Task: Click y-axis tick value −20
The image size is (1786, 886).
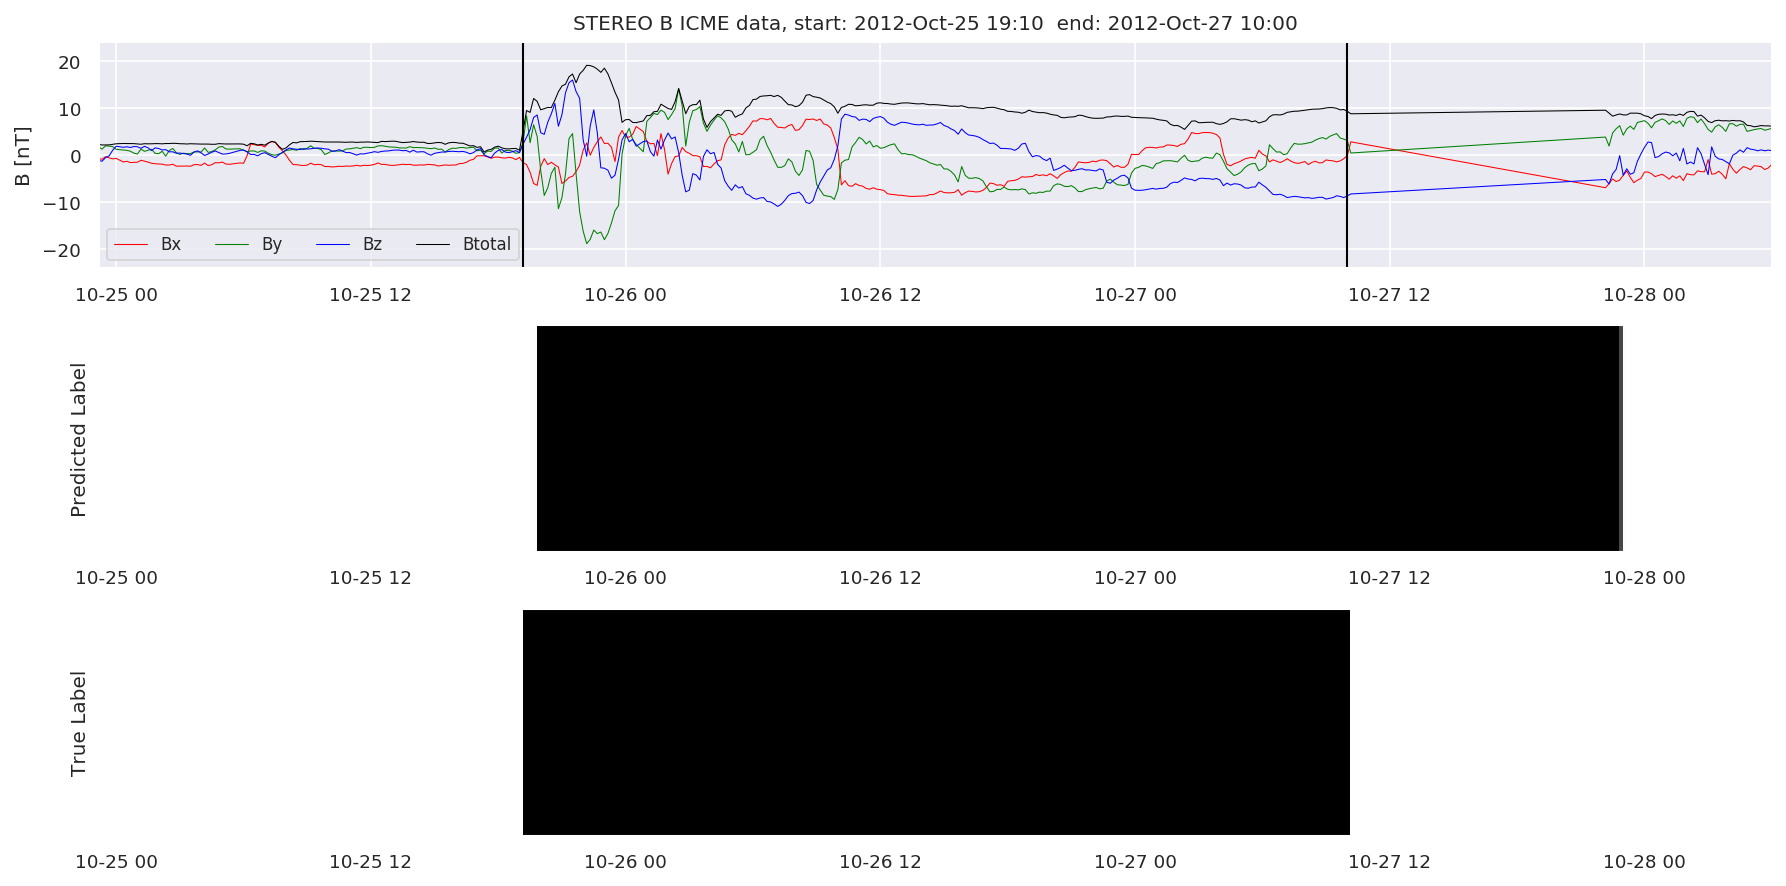Action: click(x=62, y=250)
